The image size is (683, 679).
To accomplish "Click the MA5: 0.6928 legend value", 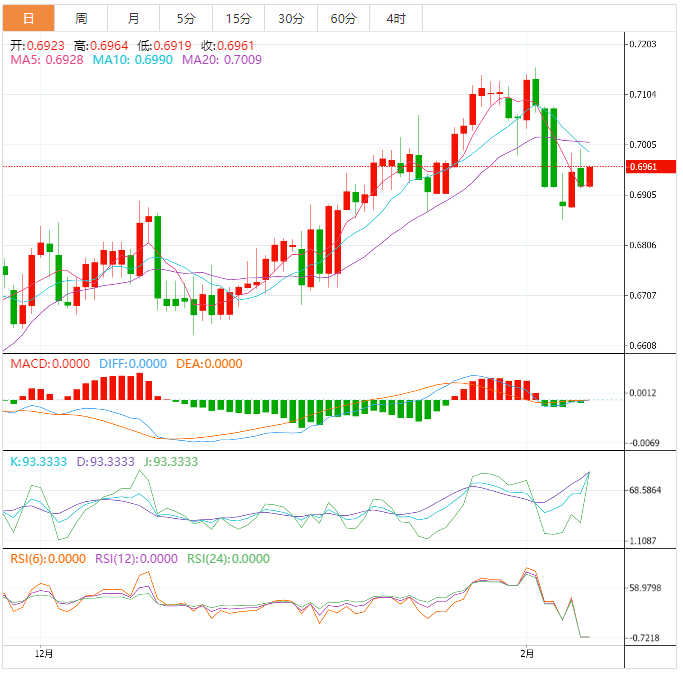I will [47, 60].
